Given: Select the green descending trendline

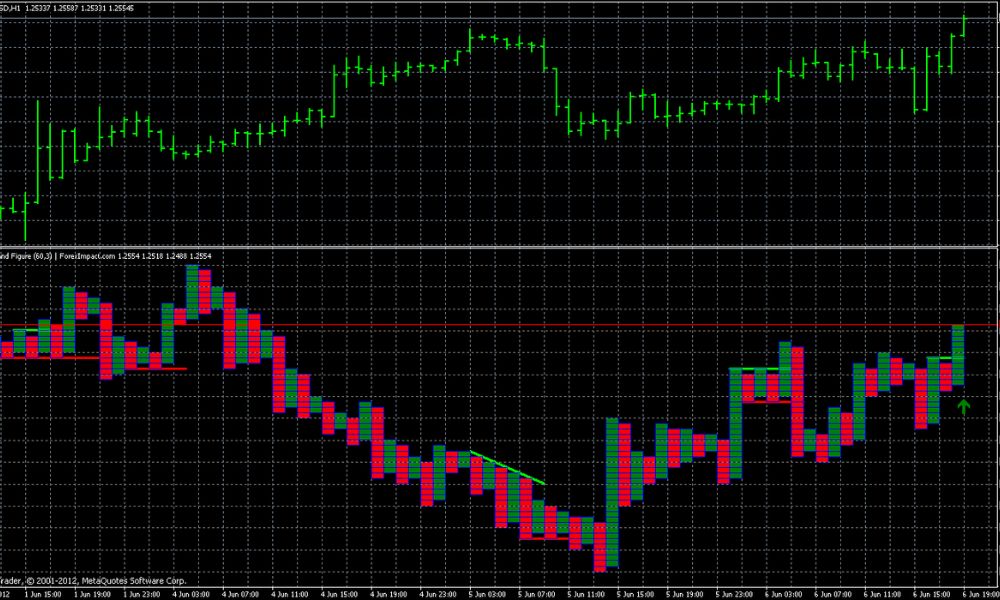Looking at the screenshot, I should point(508,468).
